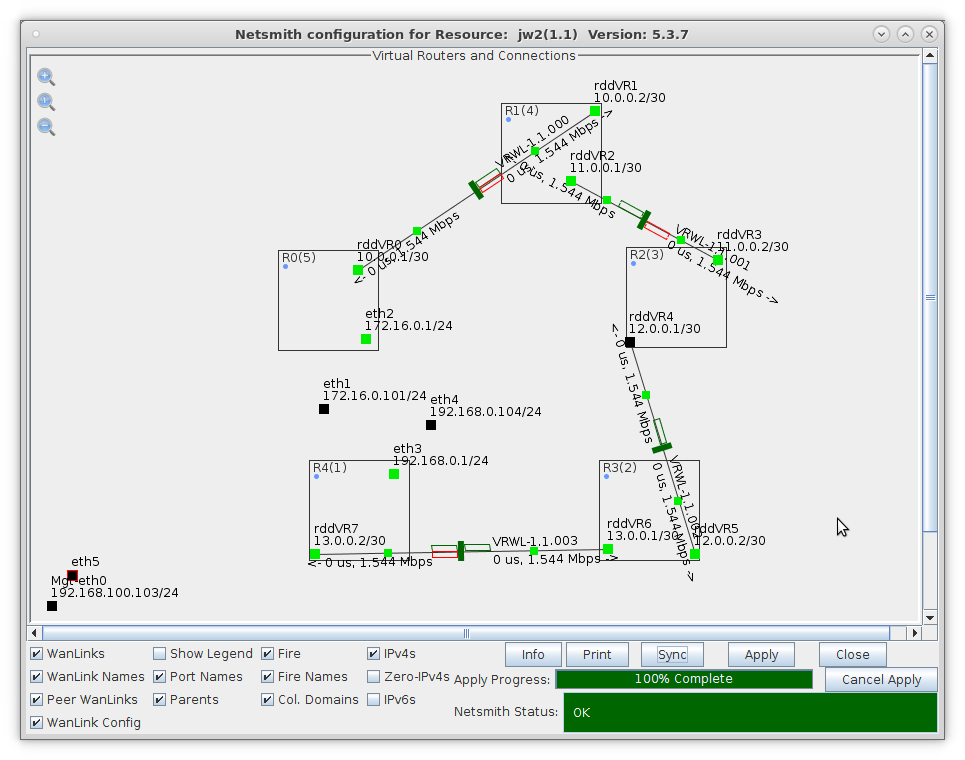Open the Info dialog button
This screenshot has height=760, width=965.
pos(533,655)
